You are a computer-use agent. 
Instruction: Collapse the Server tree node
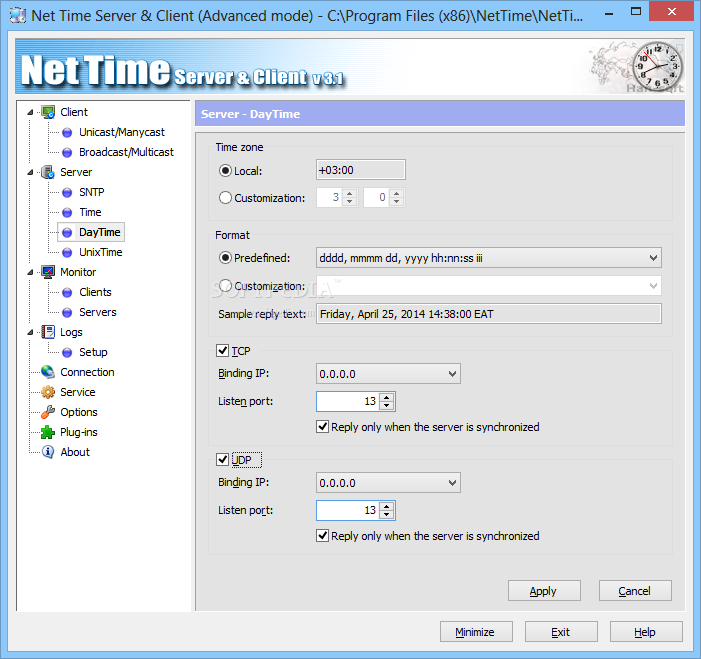tap(30, 173)
